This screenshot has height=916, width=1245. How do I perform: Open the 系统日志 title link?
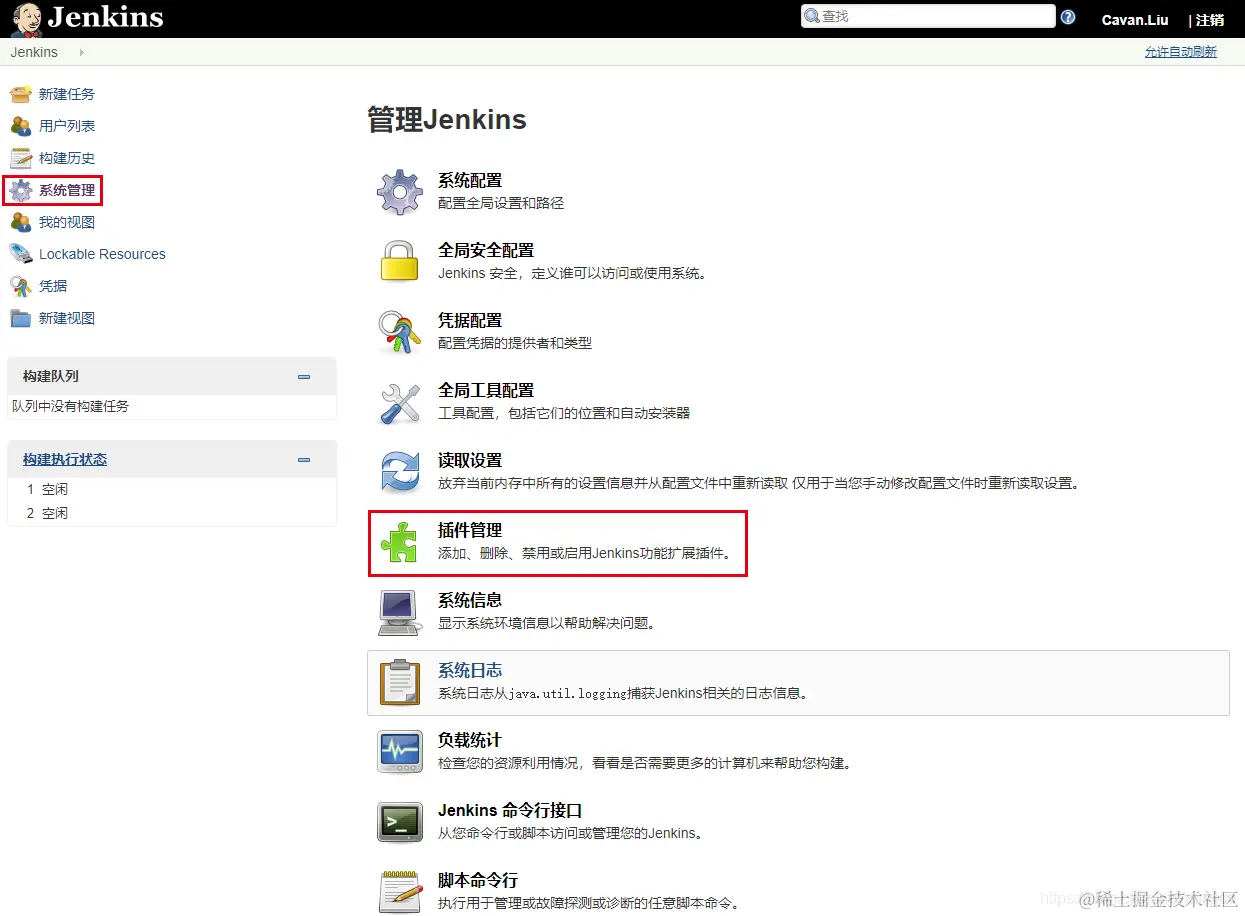470,671
